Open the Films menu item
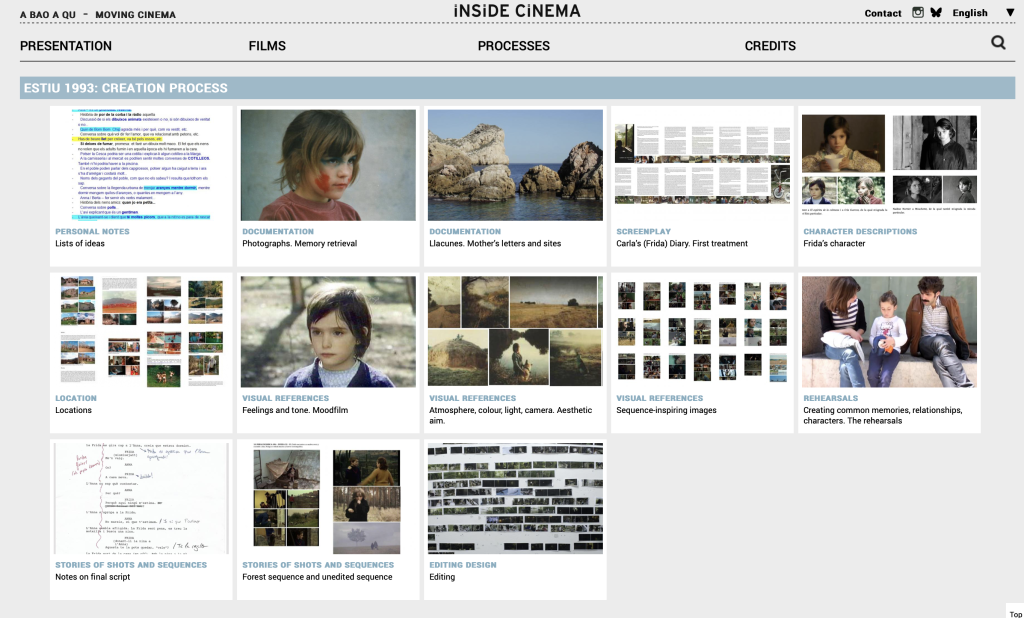The width and height of the screenshot is (1024, 618). [267, 46]
